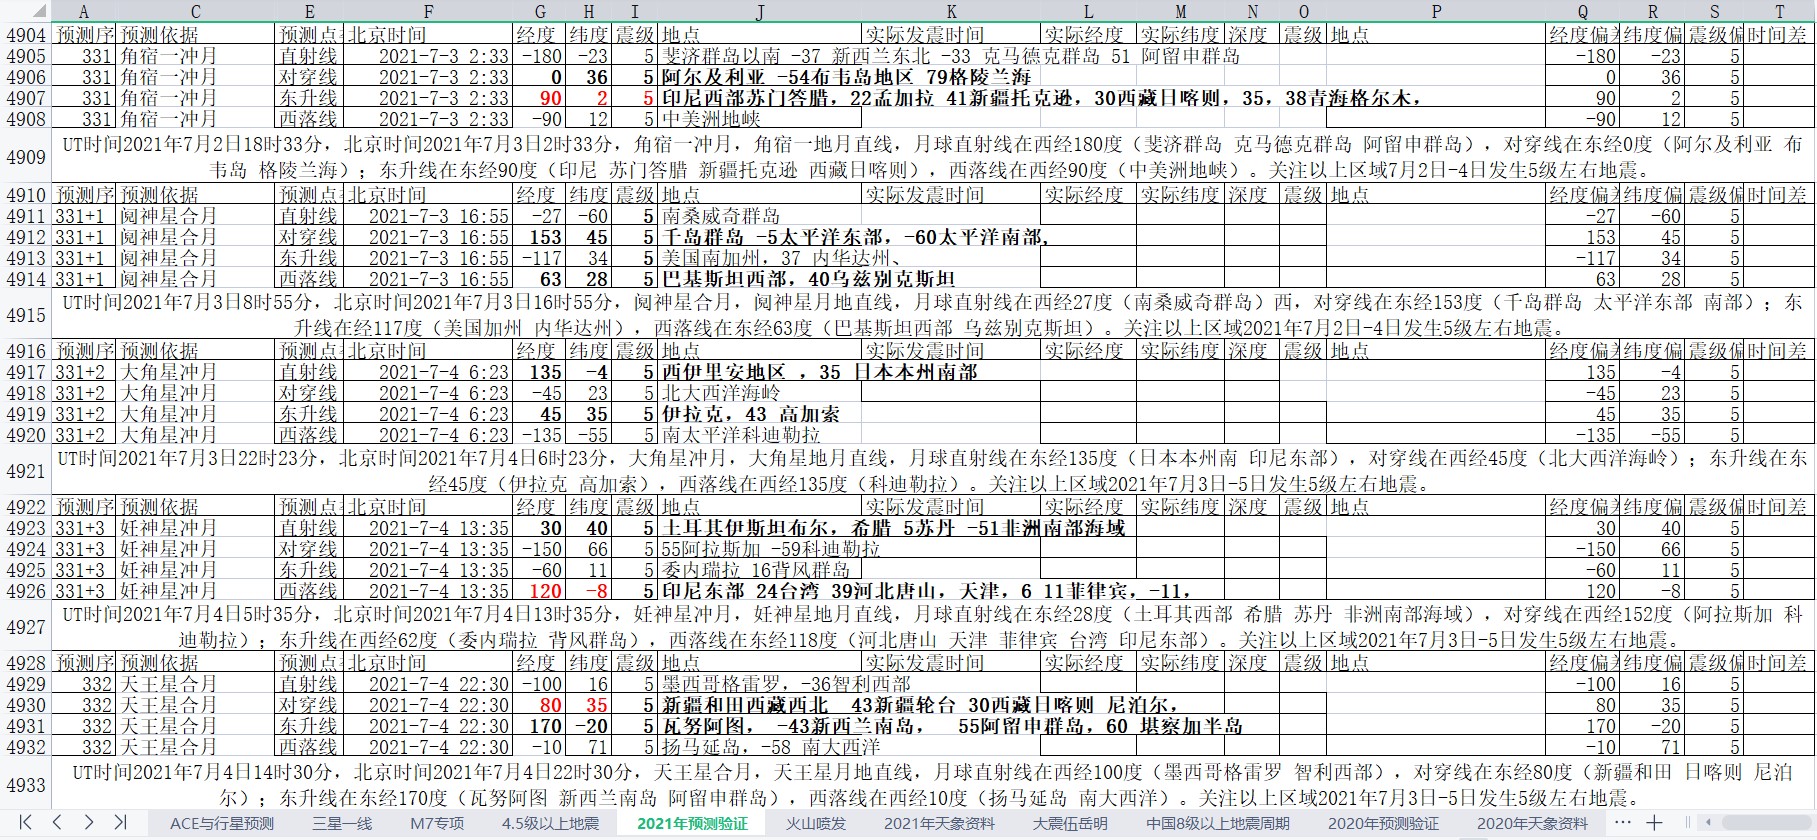
Task: Go to the previous sheet tab
Action: coord(57,822)
